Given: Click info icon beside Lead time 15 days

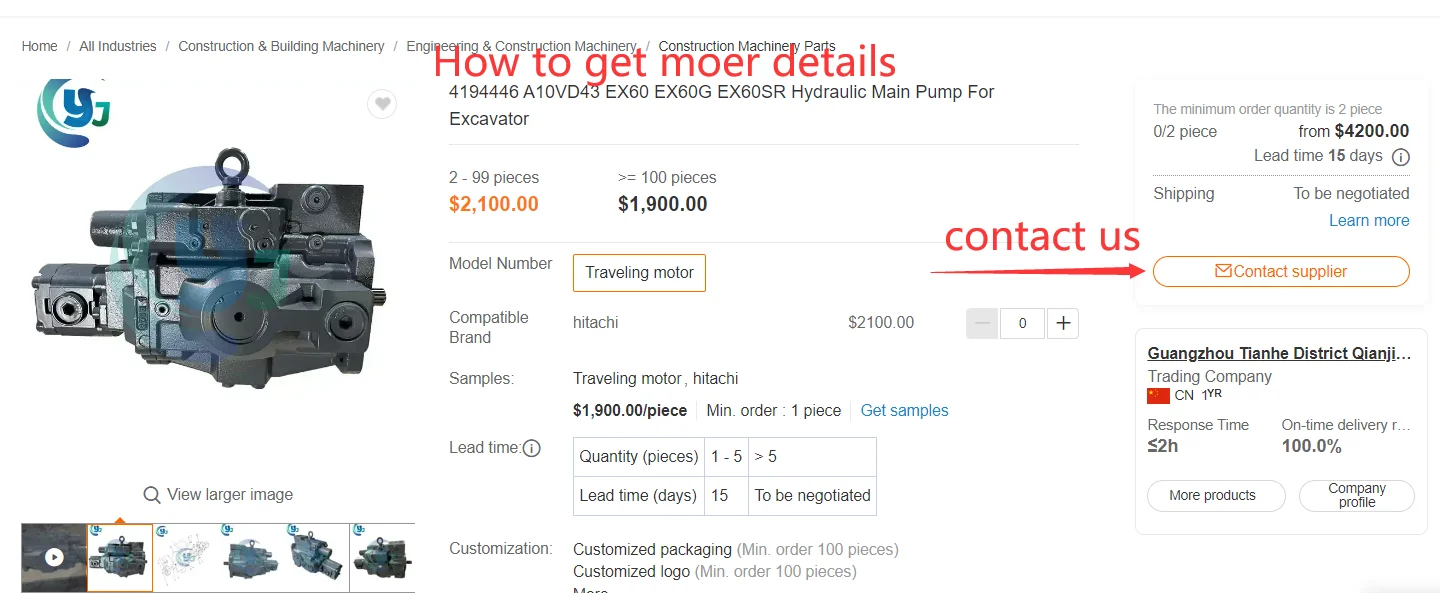Looking at the screenshot, I should (x=1401, y=157).
